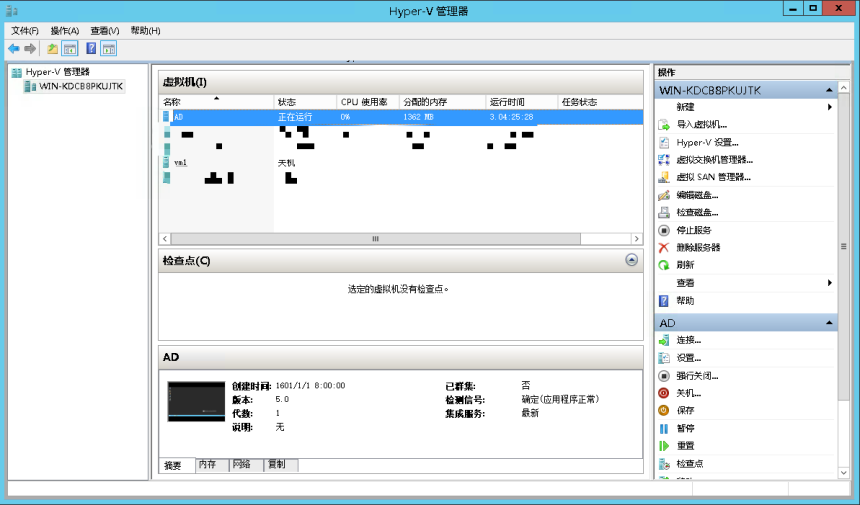Screen dimensions: 860x505
Task: Click the 关机 status of vm1
Action: pos(286,163)
